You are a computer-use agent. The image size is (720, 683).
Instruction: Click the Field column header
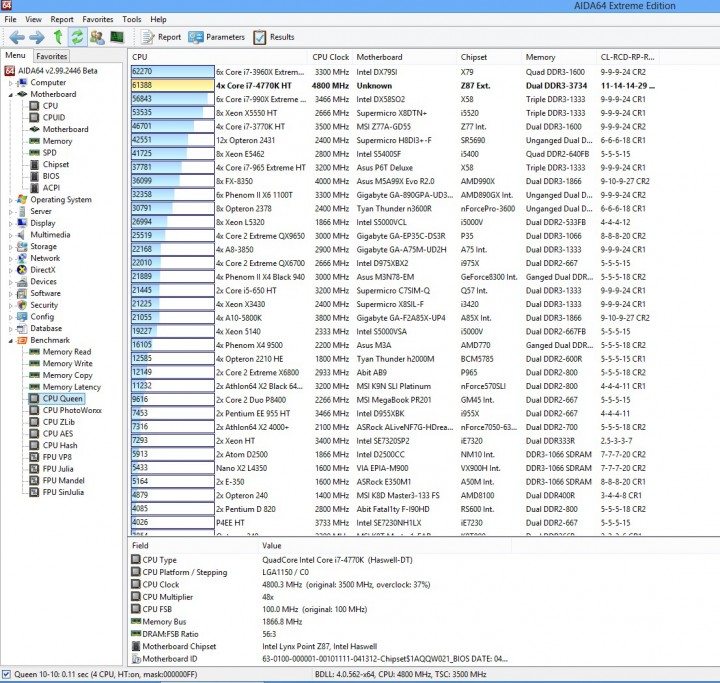pyautogui.click(x=193, y=546)
